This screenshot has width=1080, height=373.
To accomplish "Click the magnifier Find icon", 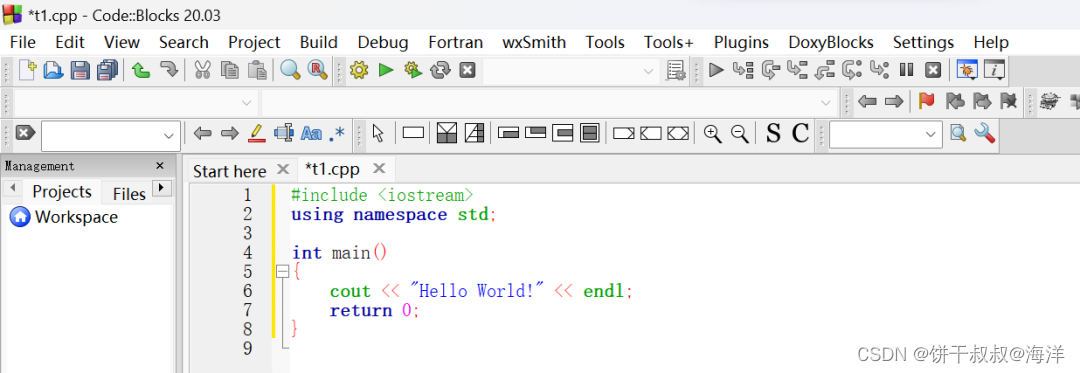I will point(290,70).
